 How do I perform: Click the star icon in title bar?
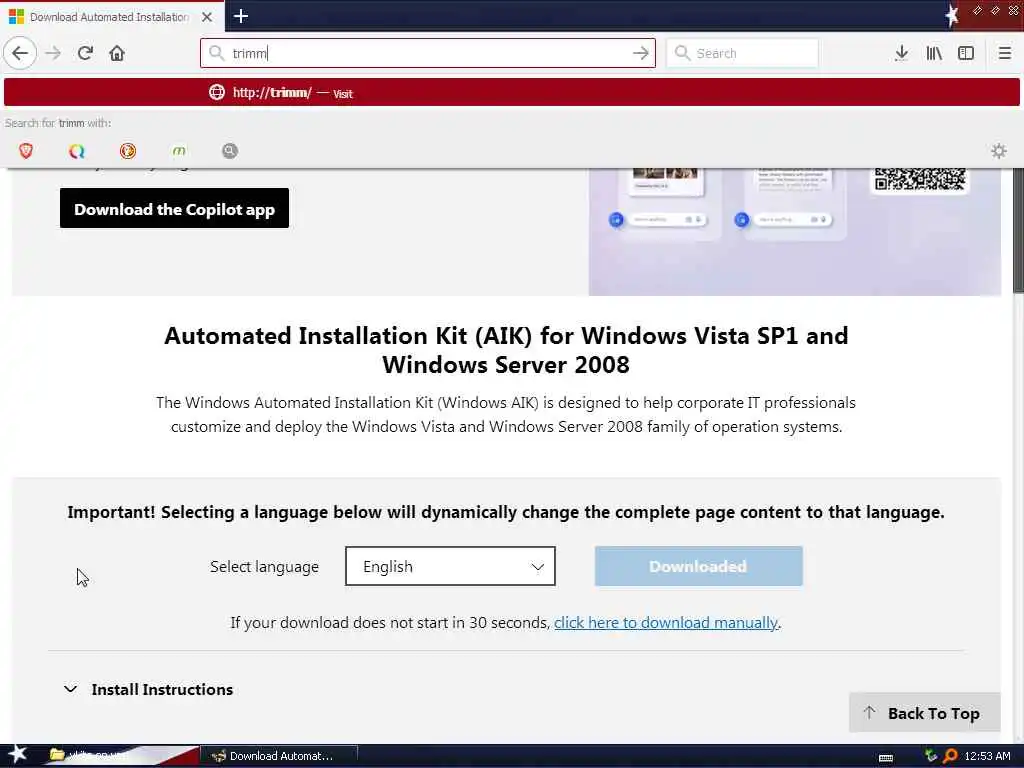tap(952, 16)
